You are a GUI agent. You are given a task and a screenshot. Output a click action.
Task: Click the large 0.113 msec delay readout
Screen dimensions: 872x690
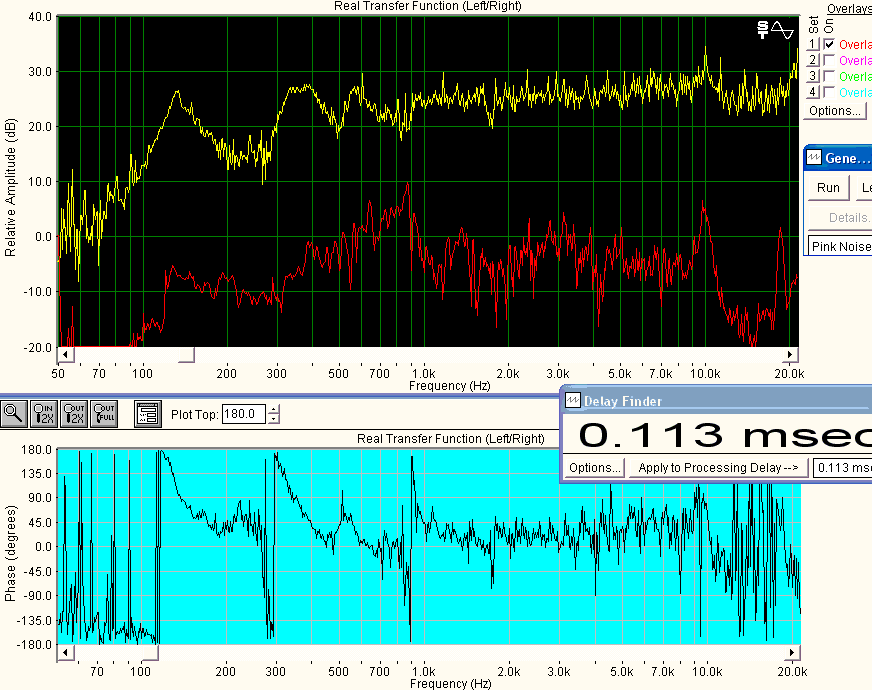(725, 435)
